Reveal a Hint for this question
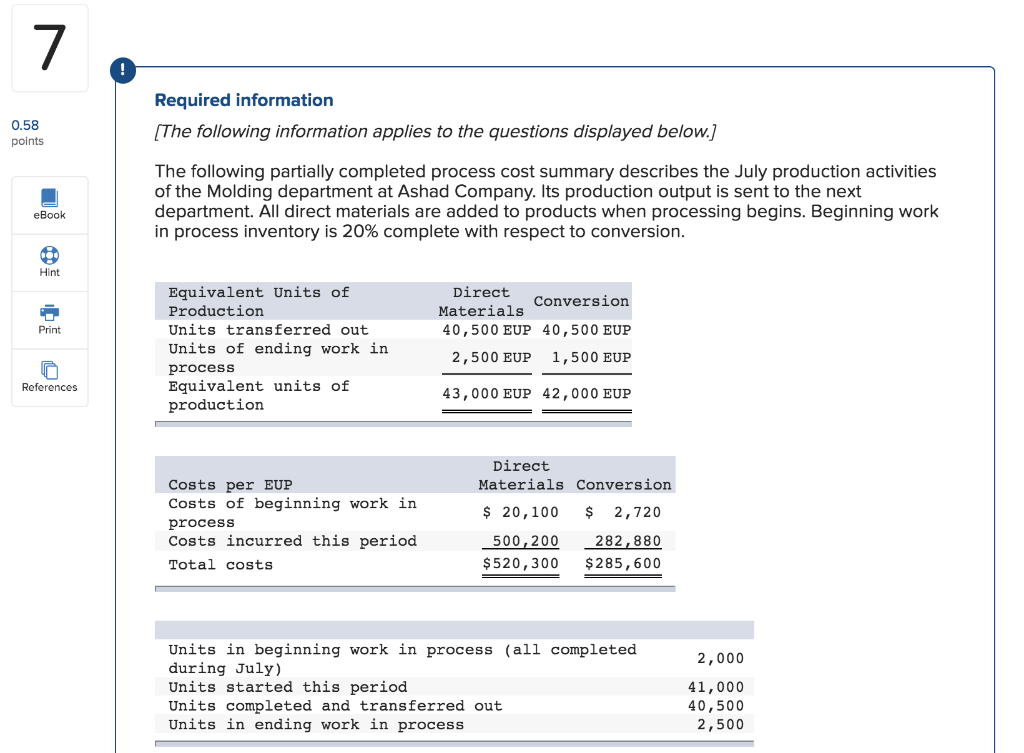 [x=49, y=261]
